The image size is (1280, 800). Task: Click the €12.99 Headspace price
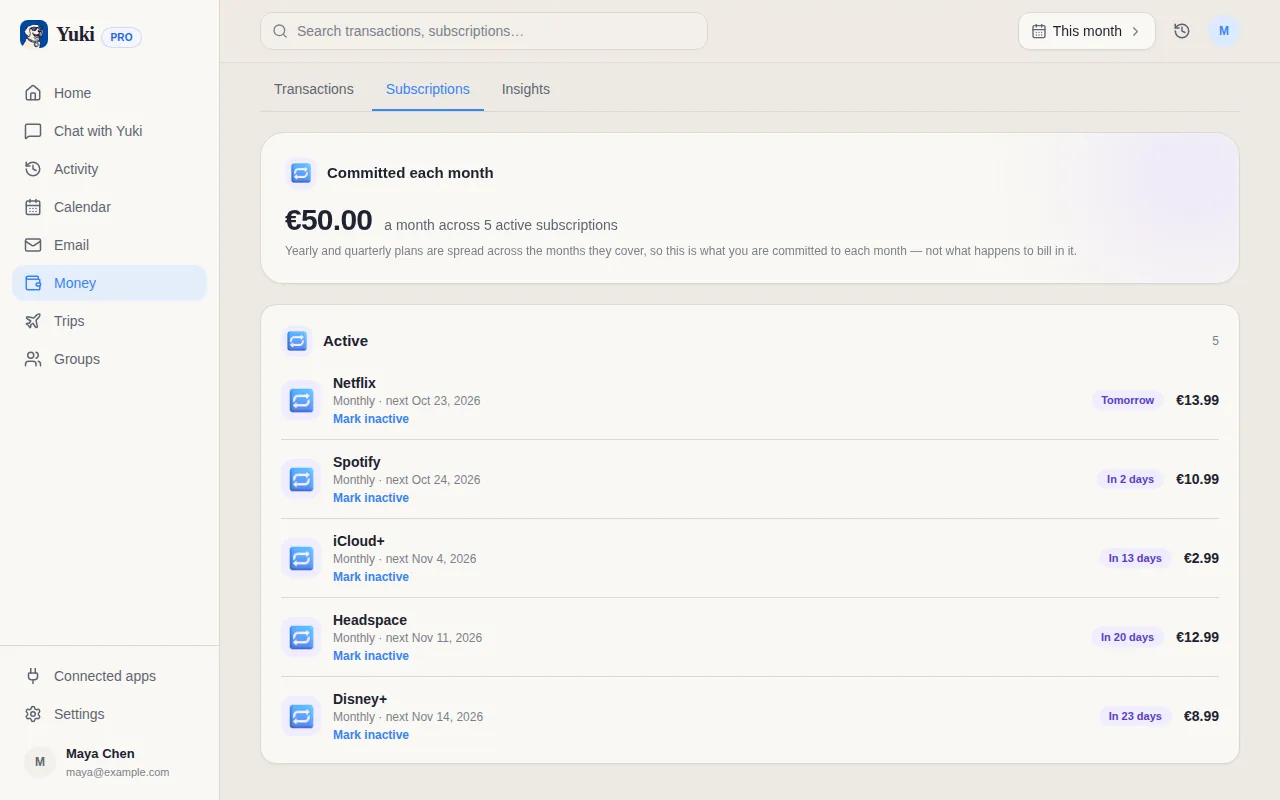[x=1197, y=637]
